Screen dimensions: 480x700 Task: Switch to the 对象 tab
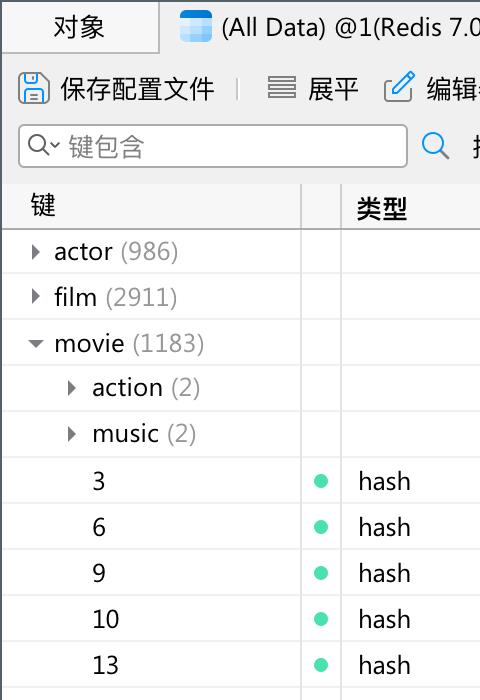[79, 27]
